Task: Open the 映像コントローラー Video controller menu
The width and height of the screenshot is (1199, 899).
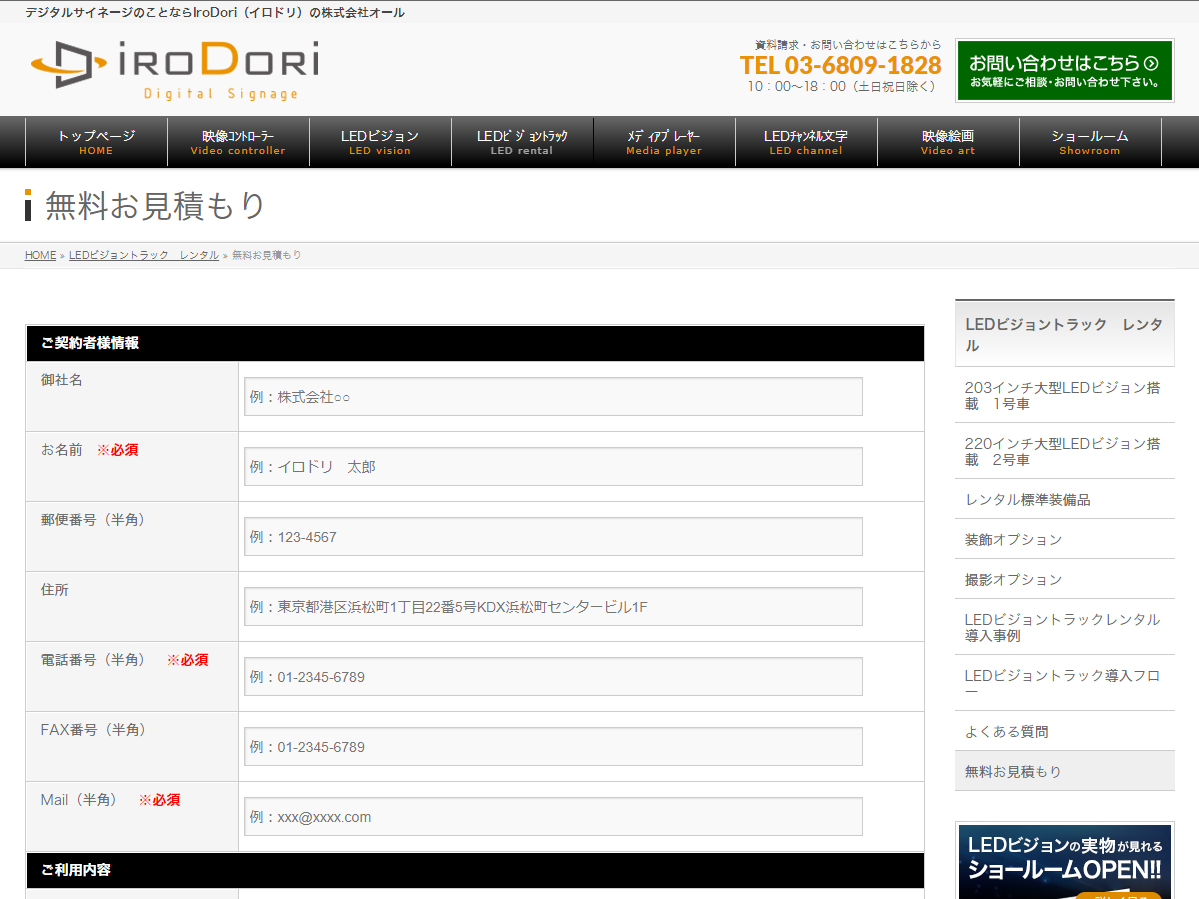Action: pyautogui.click(x=238, y=142)
